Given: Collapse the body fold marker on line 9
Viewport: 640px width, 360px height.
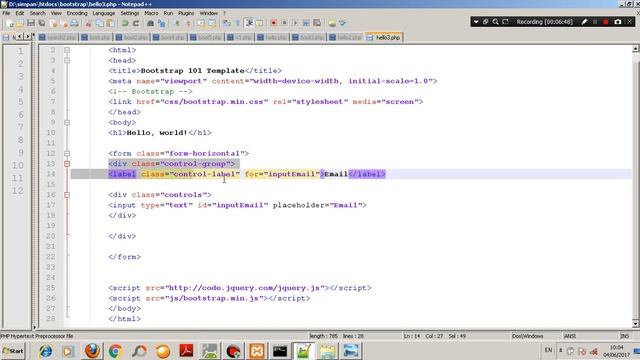Looking at the screenshot, I should click(x=67, y=122).
